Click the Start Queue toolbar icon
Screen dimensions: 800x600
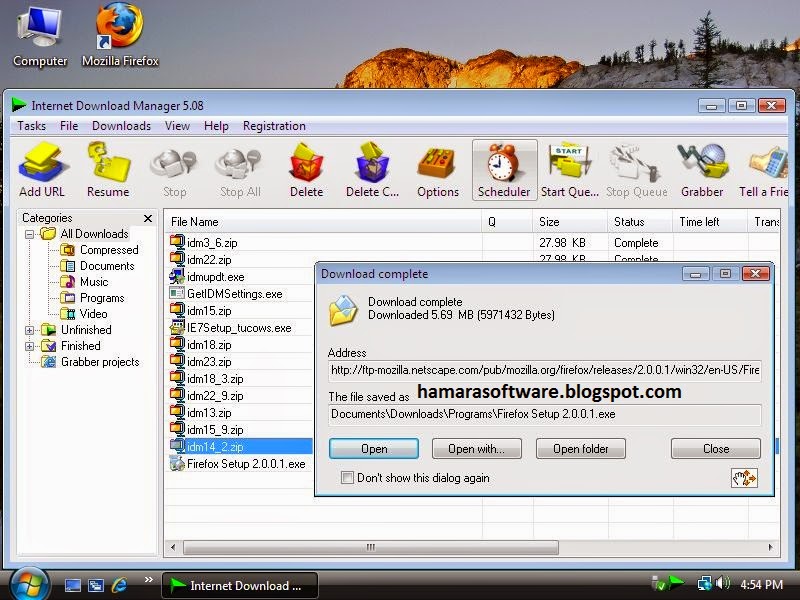[x=569, y=170]
